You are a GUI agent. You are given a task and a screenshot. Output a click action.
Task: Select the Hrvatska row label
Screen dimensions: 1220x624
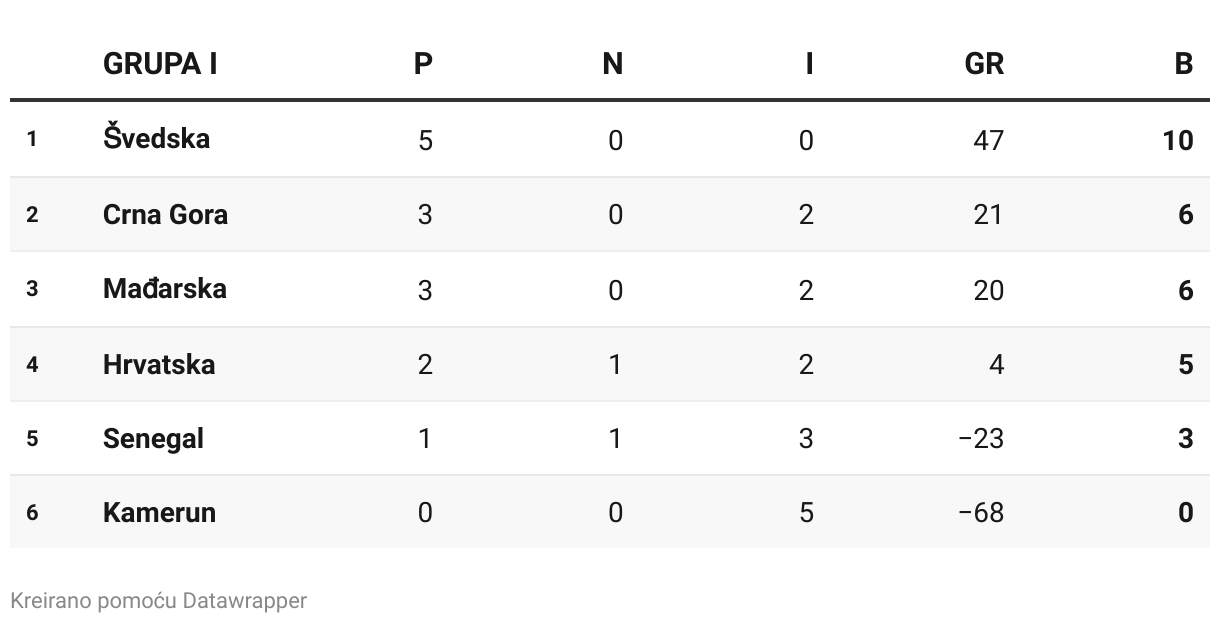158,364
